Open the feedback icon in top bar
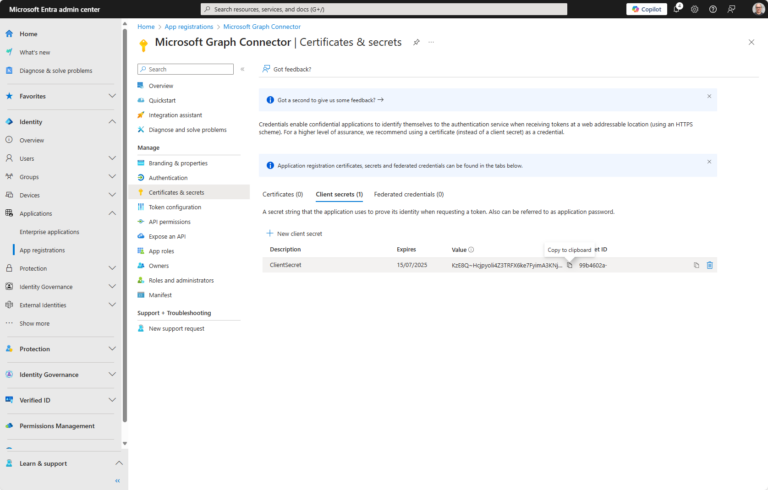768x490 pixels. coord(731,9)
